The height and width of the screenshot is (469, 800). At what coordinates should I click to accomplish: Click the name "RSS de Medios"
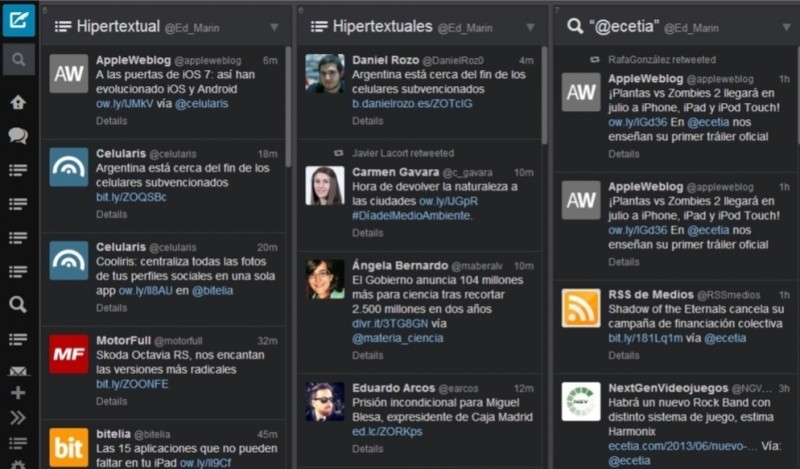click(651, 294)
